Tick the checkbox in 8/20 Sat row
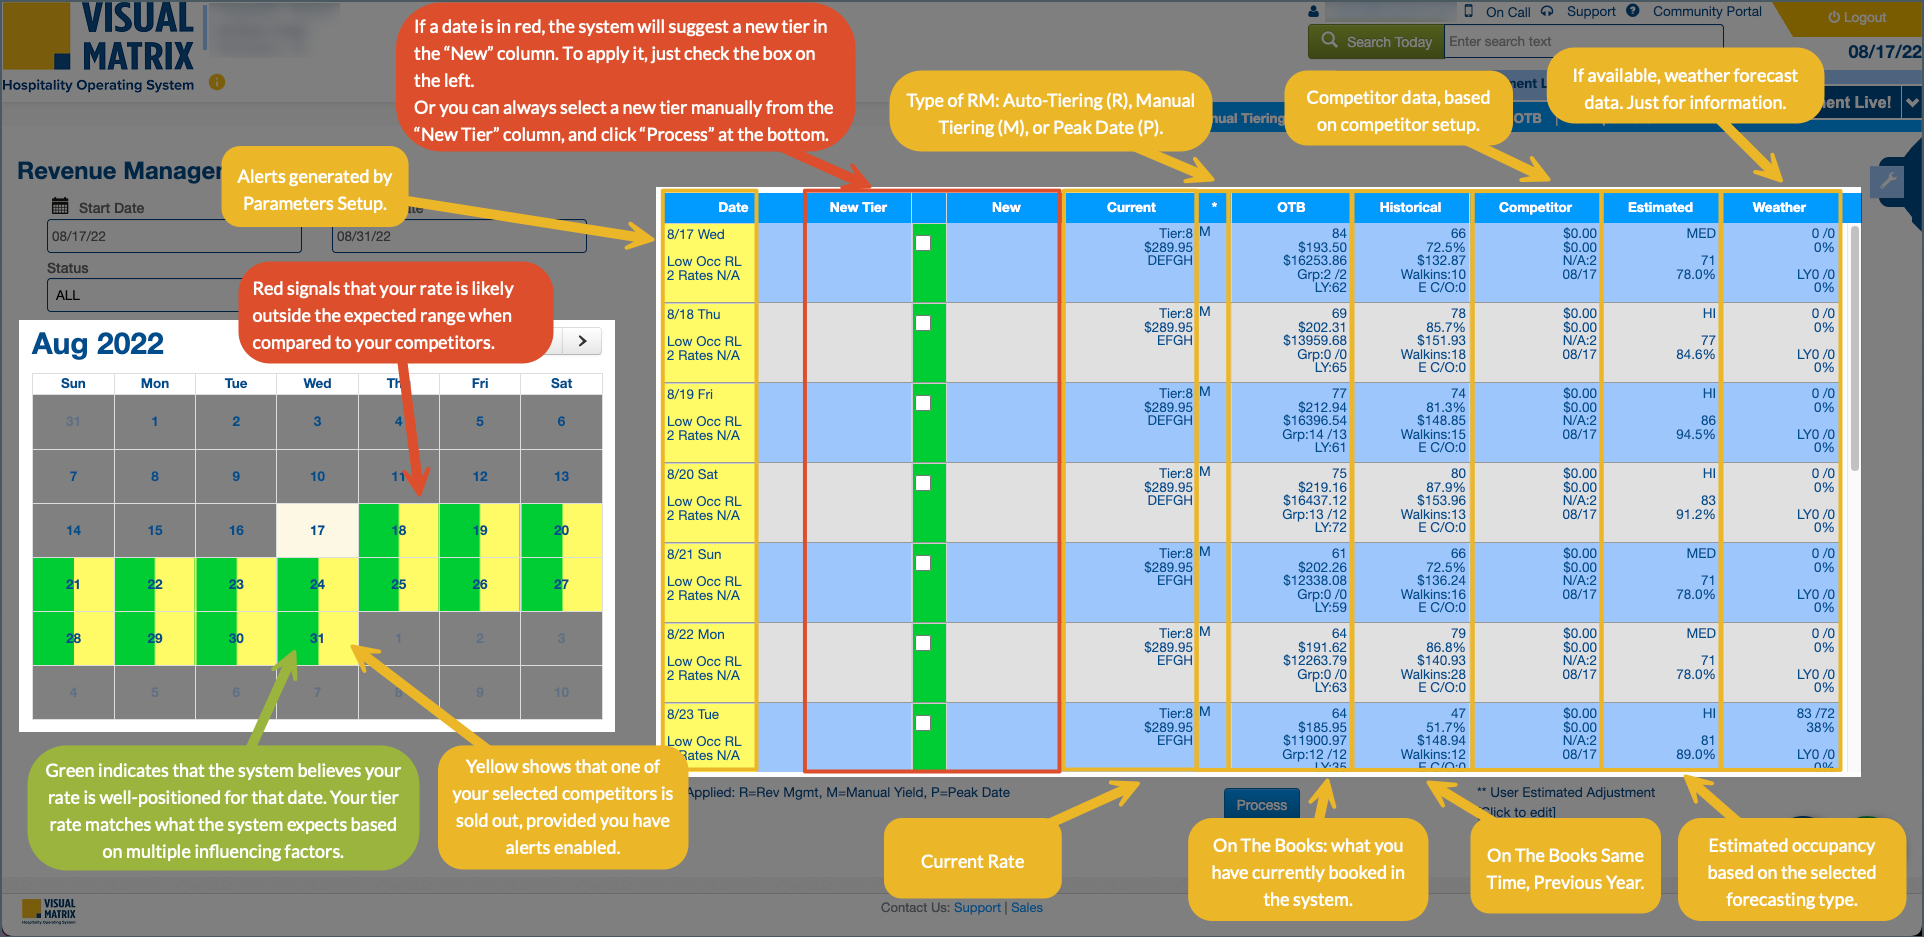 tap(923, 483)
